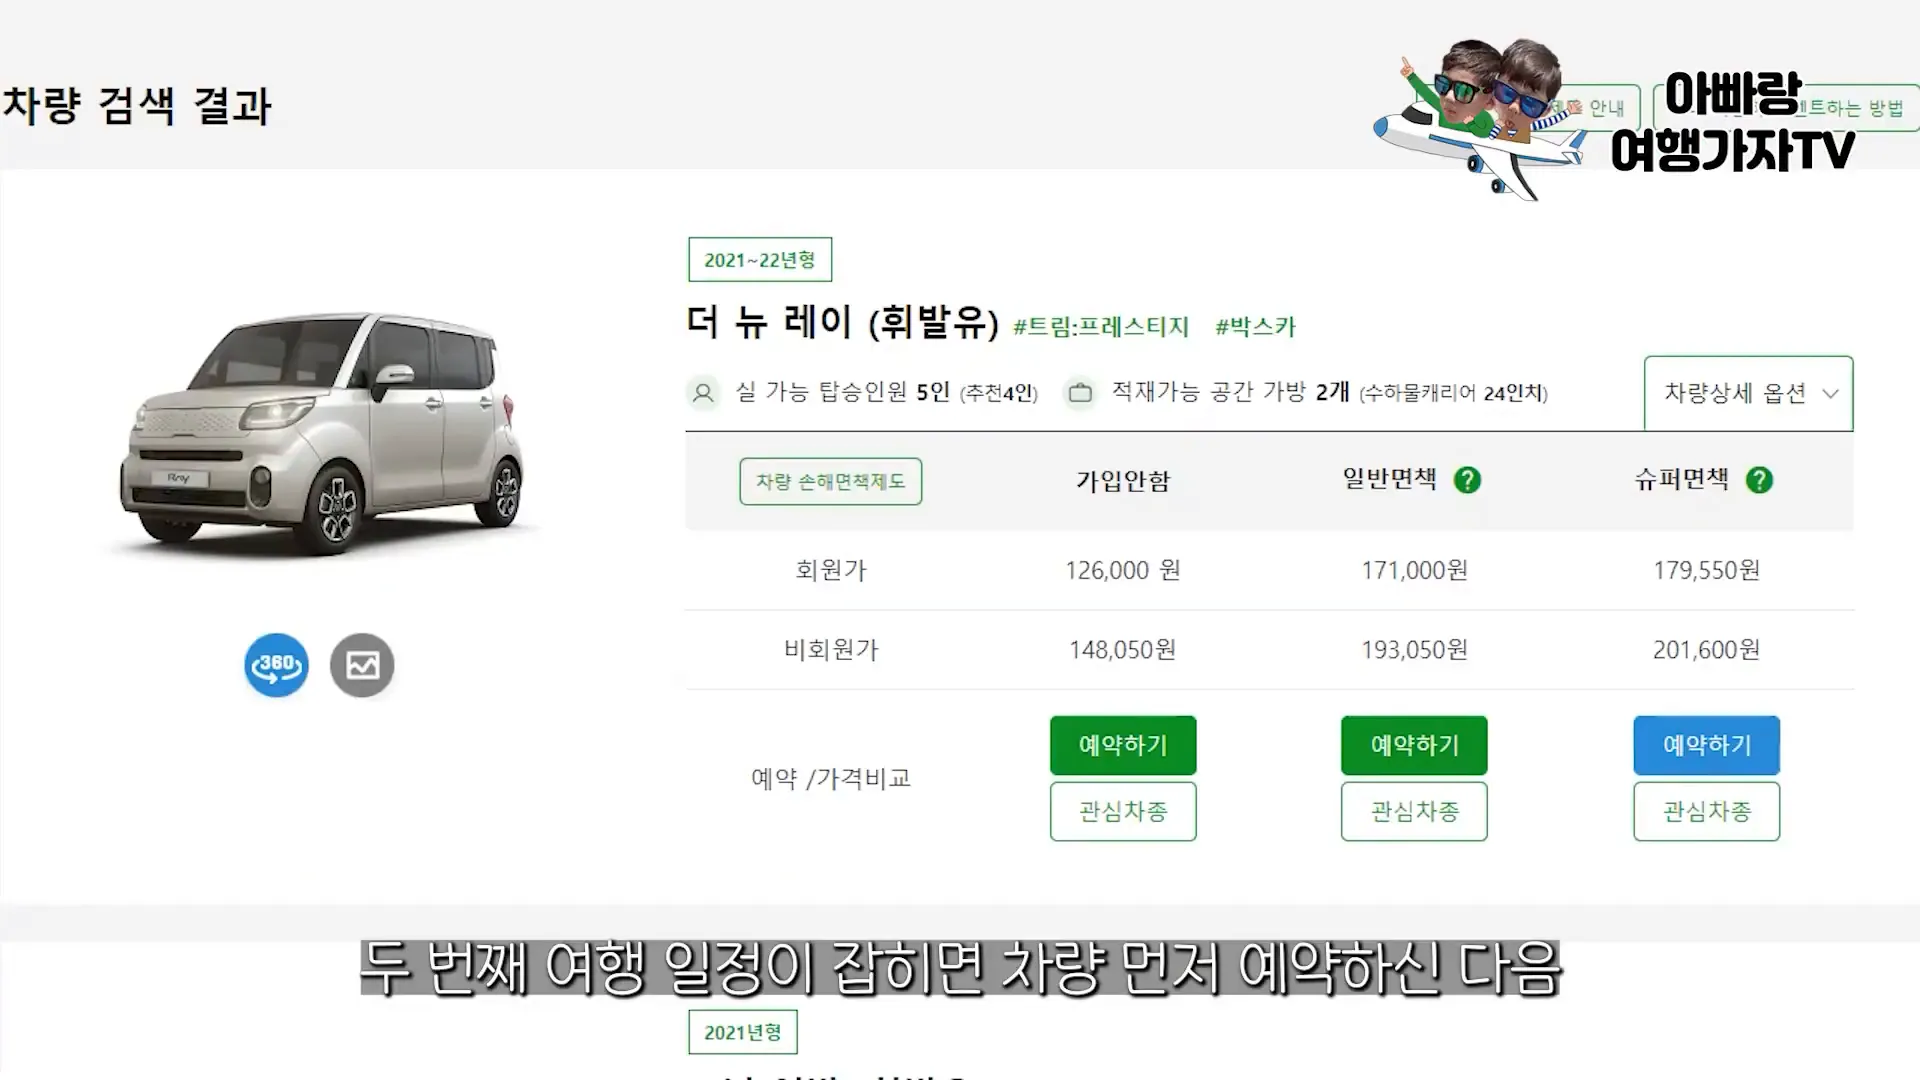The width and height of the screenshot is (1920, 1080).
Task: Reserve with 일반면책 예약하기 button
Action: pyautogui.click(x=1414, y=745)
